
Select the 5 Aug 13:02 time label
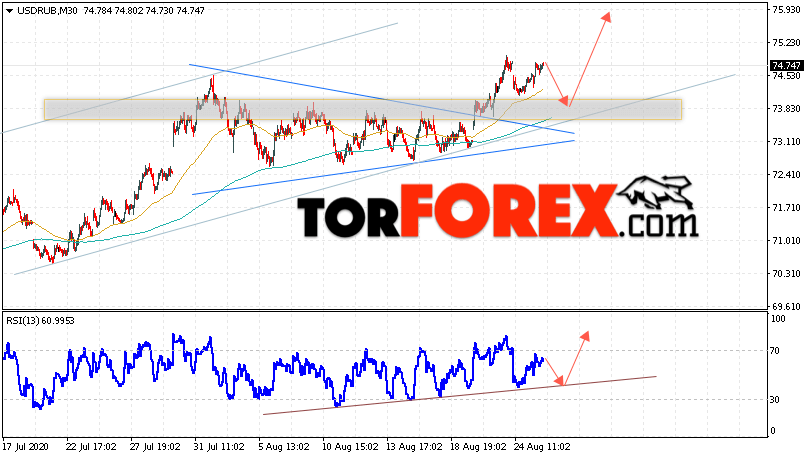pyautogui.click(x=283, y=446)
